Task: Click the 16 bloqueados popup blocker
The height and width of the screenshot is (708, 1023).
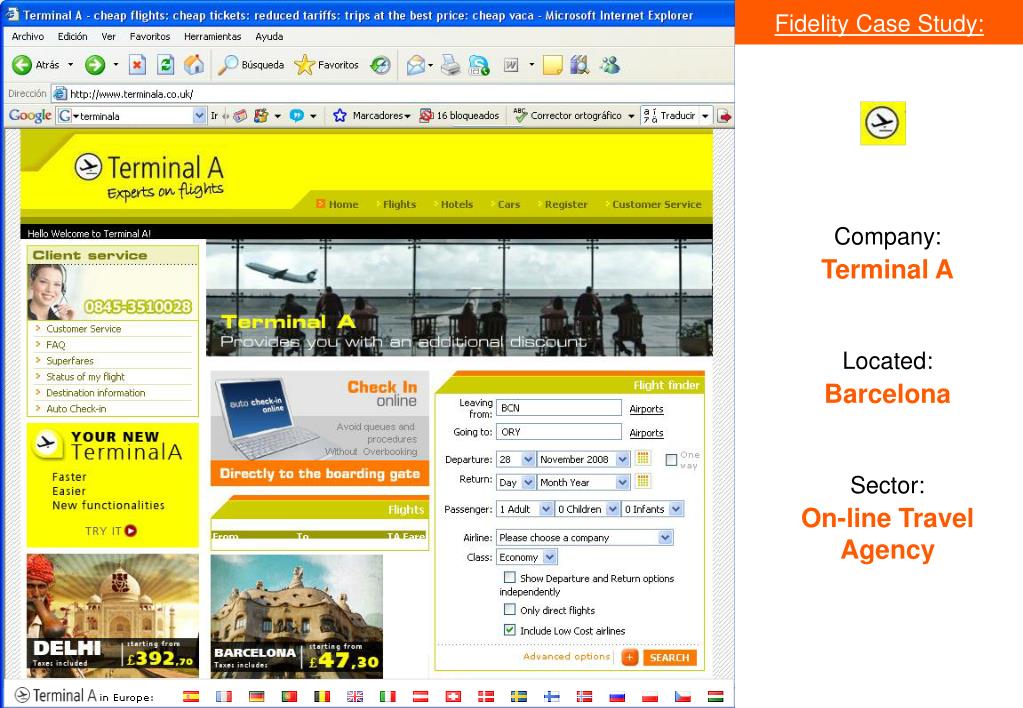Action: click(459, 116)
